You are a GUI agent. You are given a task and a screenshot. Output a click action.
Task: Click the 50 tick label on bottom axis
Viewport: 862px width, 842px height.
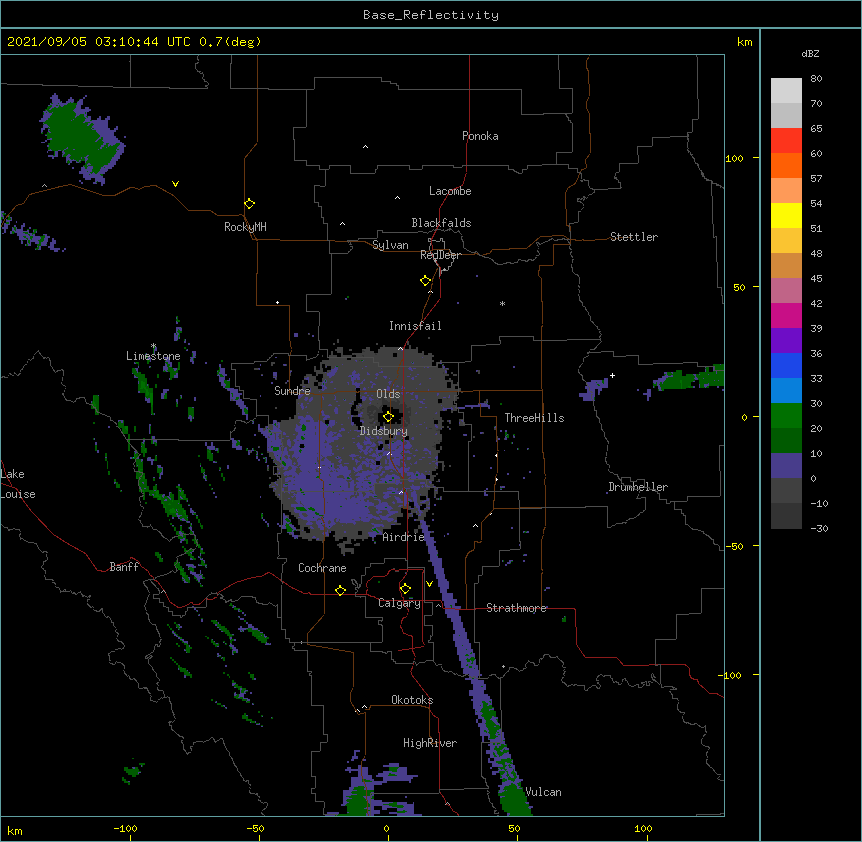[514, 828]
